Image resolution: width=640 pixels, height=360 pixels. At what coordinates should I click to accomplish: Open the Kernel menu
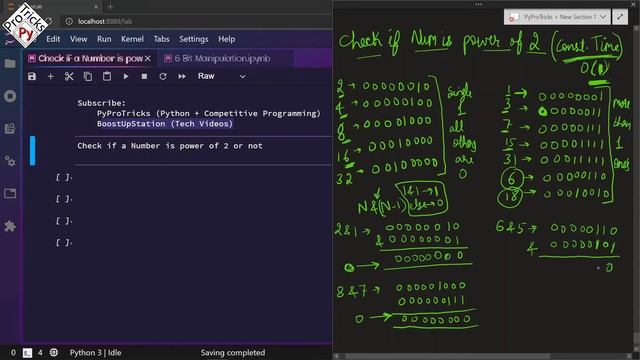(x=132, y=39)
